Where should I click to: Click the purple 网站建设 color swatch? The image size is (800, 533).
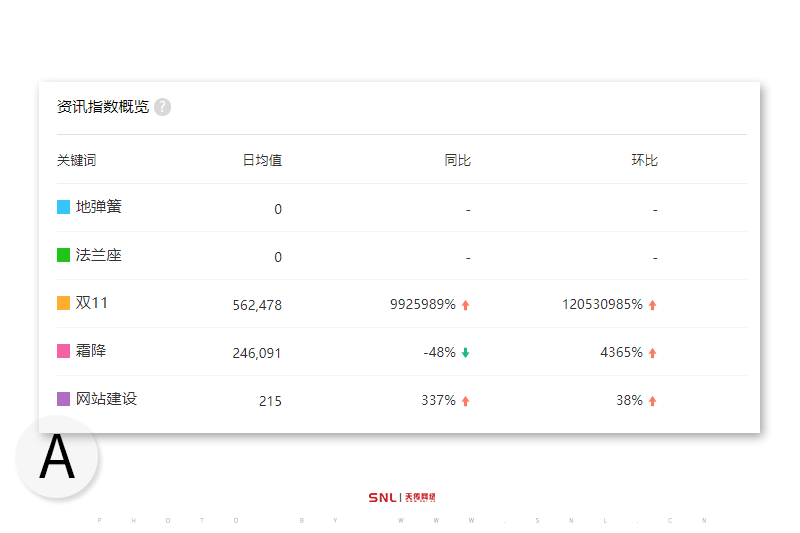point(63,399)
